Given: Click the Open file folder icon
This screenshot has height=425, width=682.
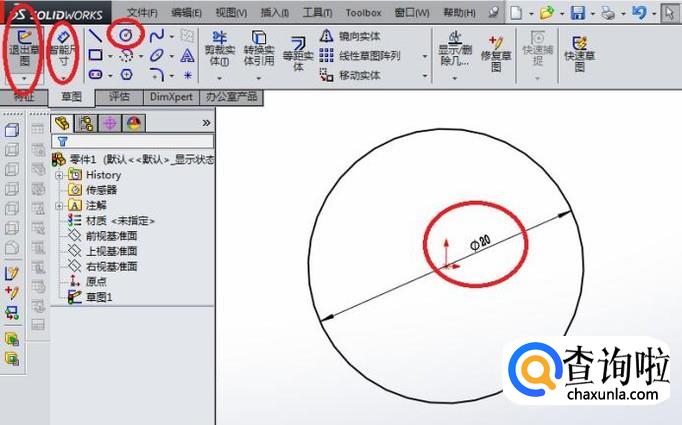Looking at the screenshot, I should point(547,13).
